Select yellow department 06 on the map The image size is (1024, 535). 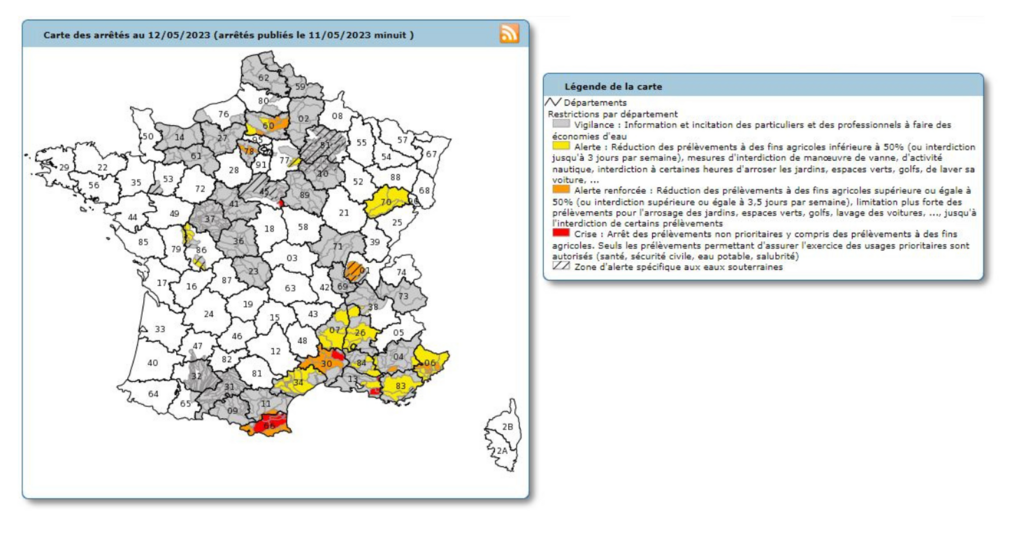pyautogui.click(x=431, y=363)
